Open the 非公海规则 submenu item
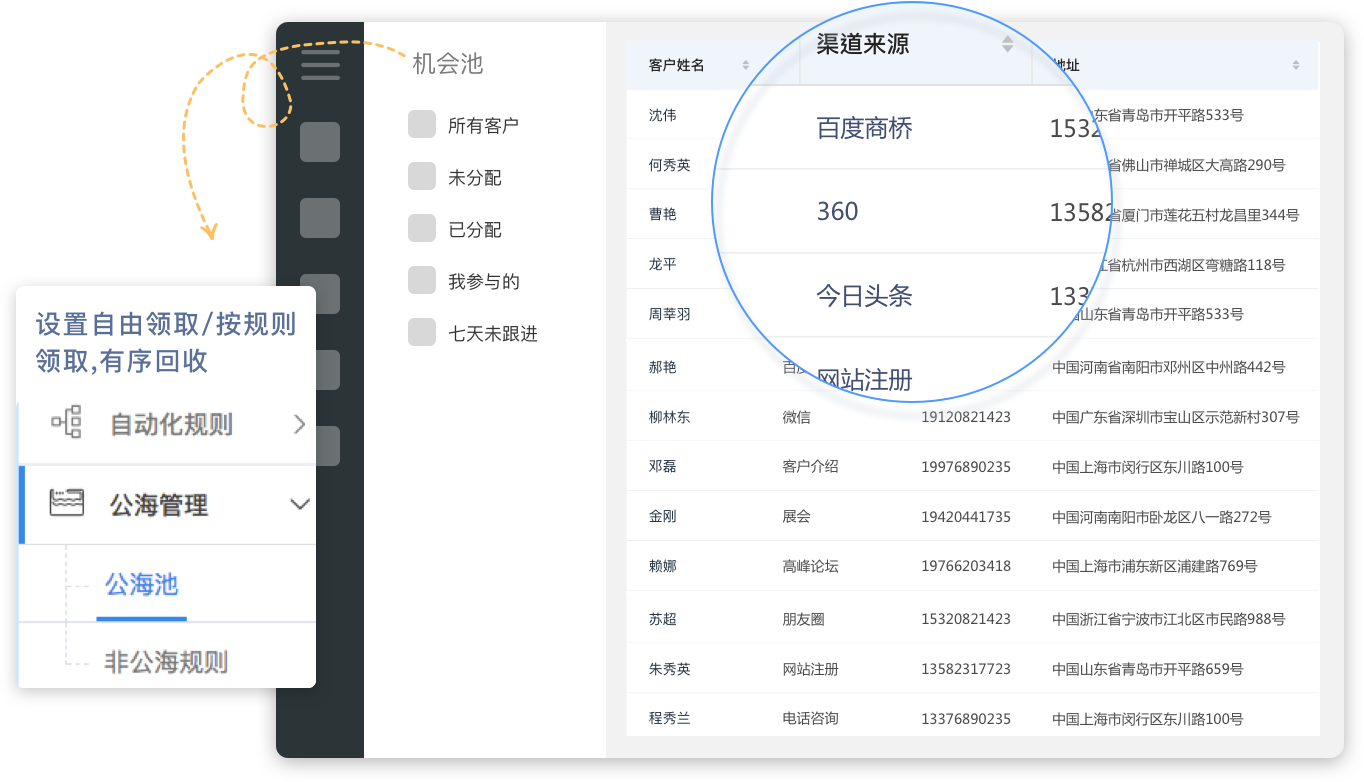Image resolution: width=1364 pixels, height=782 pixels. tap(166, 662)
